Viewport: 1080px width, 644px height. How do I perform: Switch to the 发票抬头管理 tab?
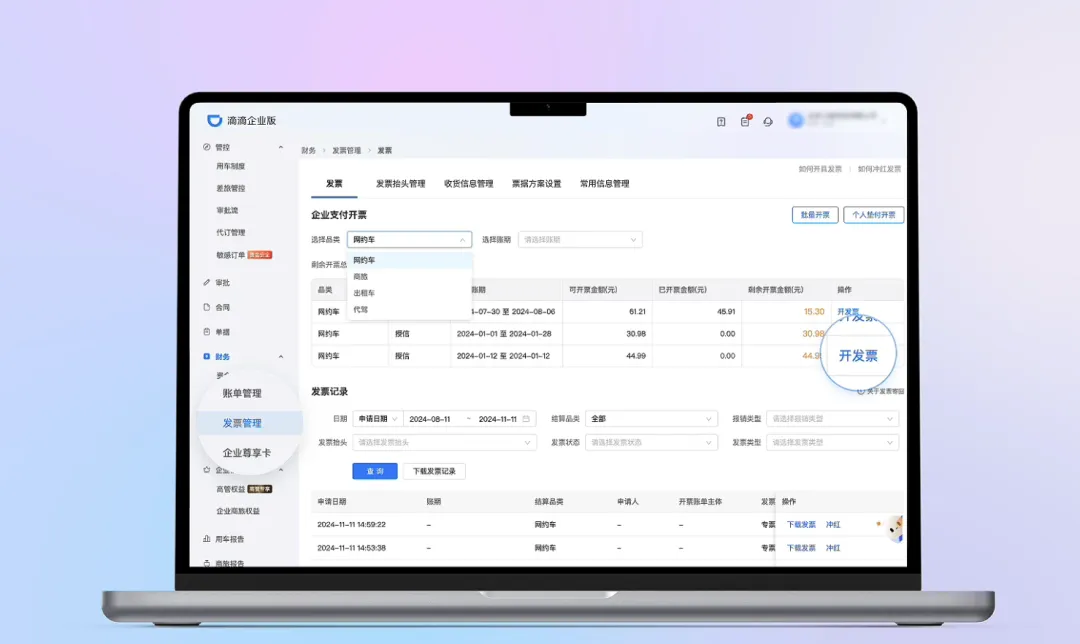click(400, 184)
